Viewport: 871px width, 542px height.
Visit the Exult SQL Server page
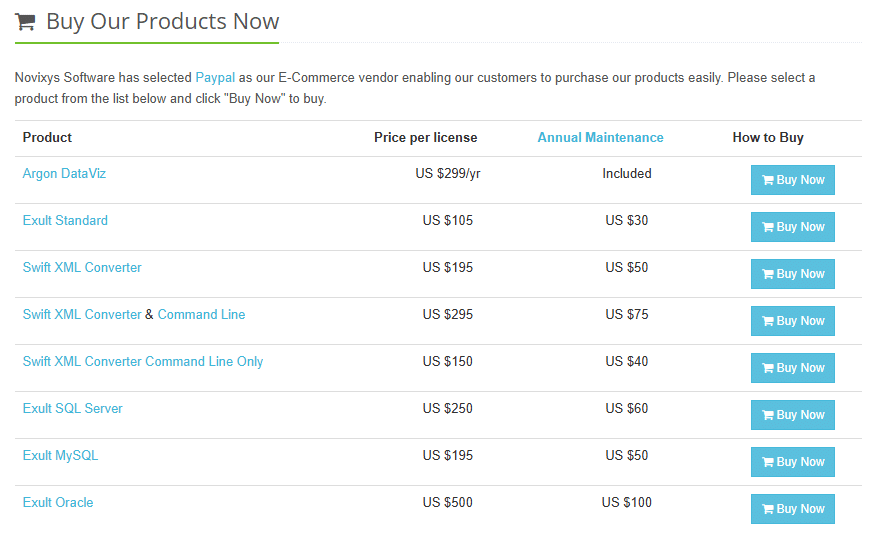pos(72,408)
